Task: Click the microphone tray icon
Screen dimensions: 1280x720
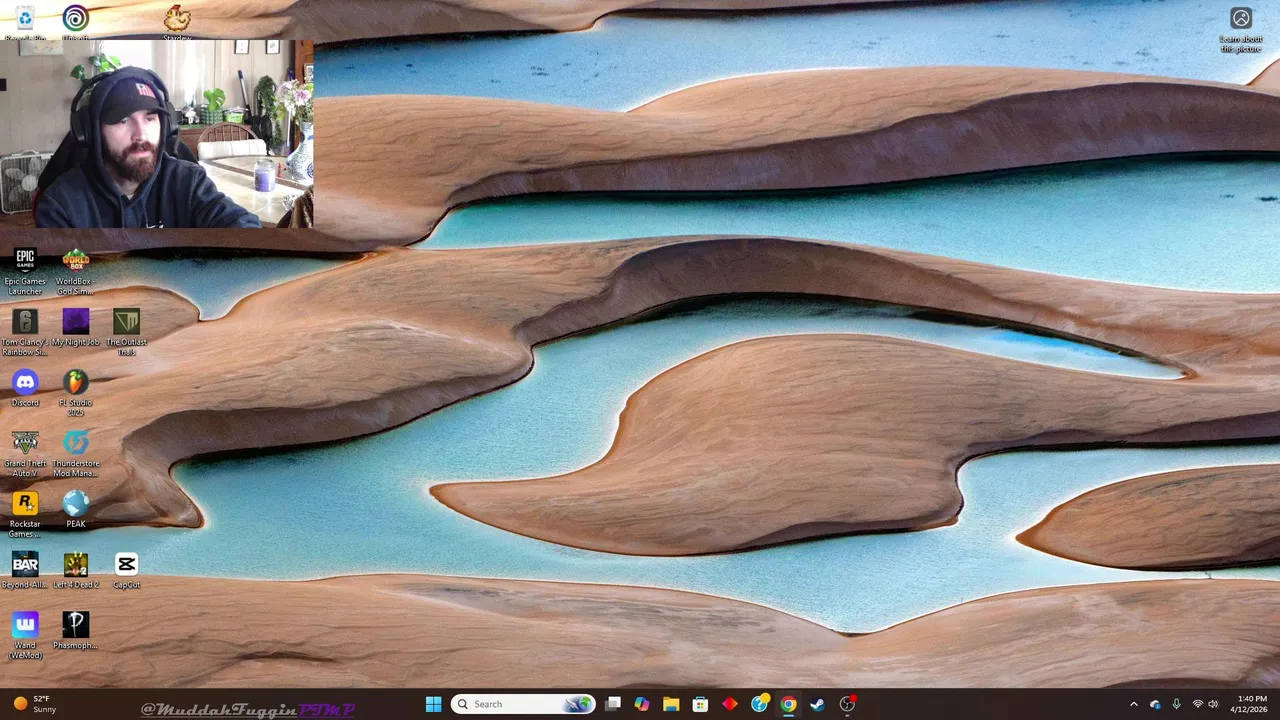Action: (1176, 704)
